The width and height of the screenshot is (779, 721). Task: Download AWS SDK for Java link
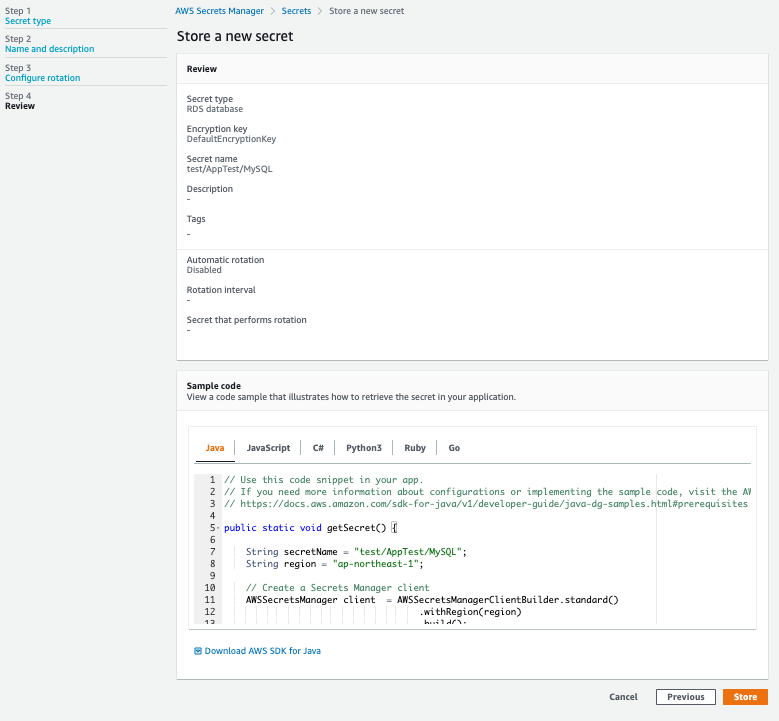point(262,651)
